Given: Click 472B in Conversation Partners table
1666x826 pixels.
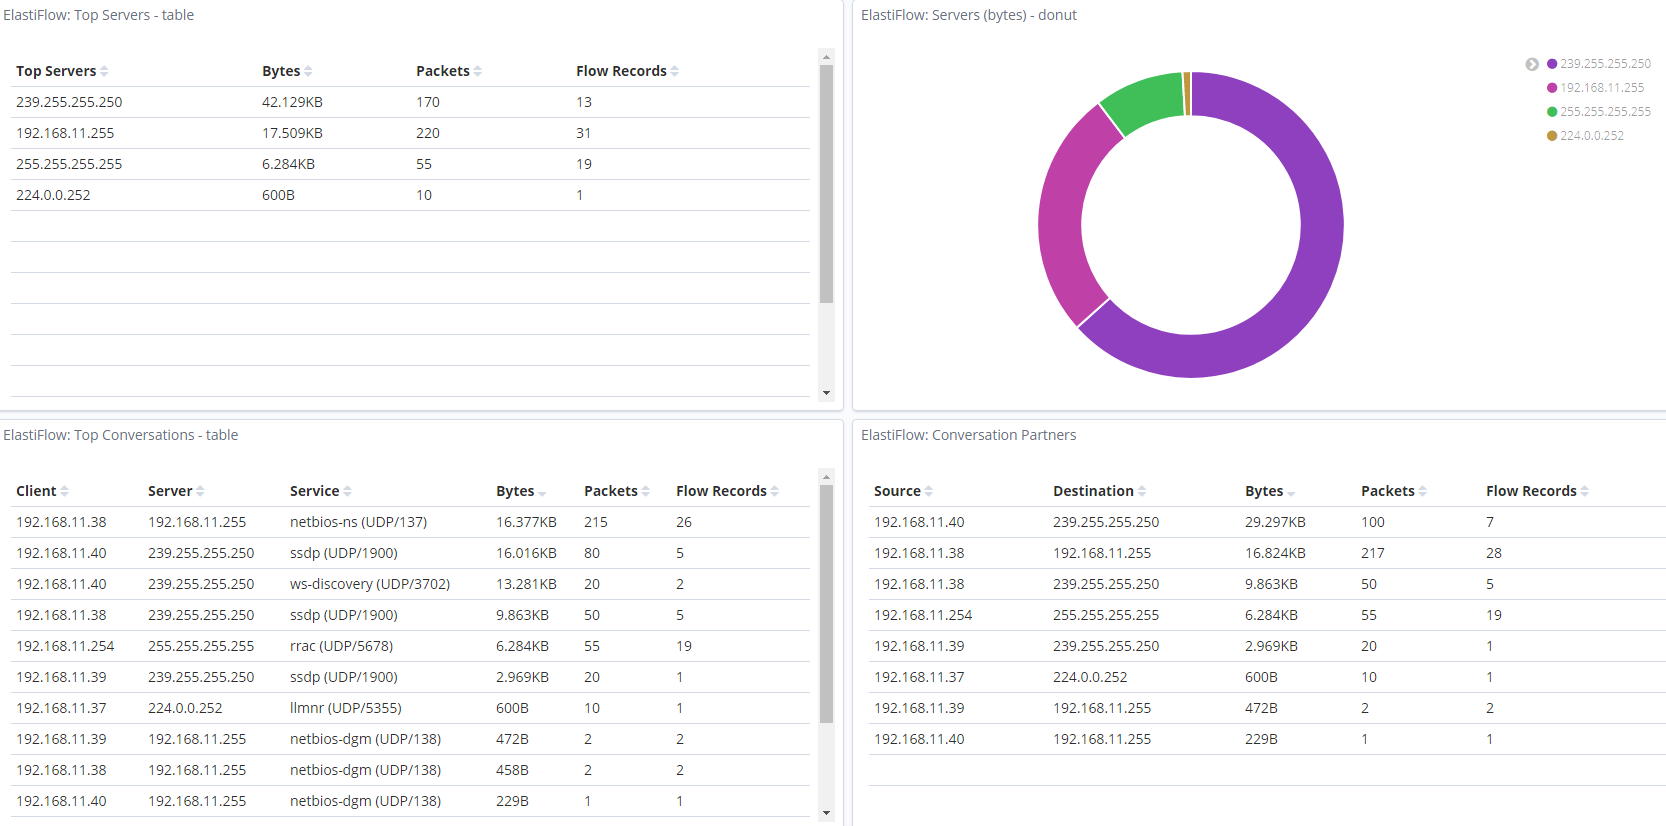Looking at the screenshot, I should point(1261,708).
